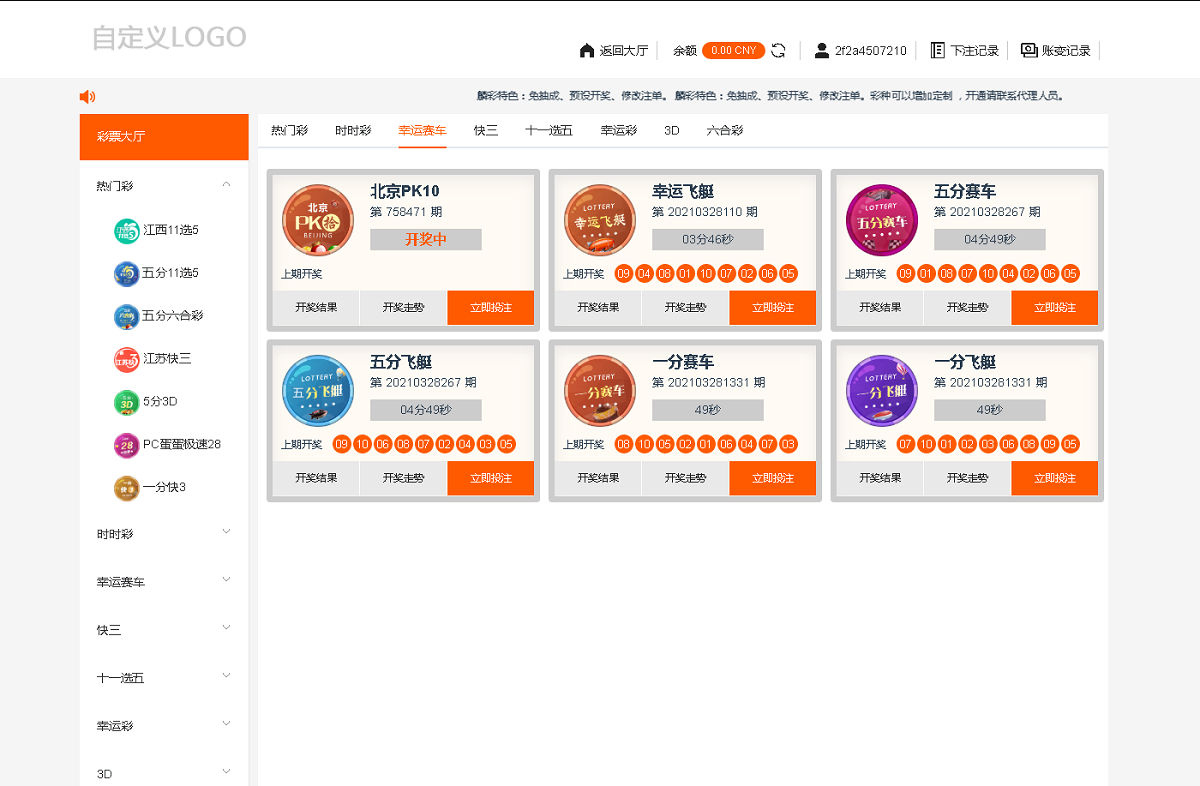Click the 返回大厅 home icon
Image resolution: width=1200 pixels, height=786 pixels.
coord(586,49)
